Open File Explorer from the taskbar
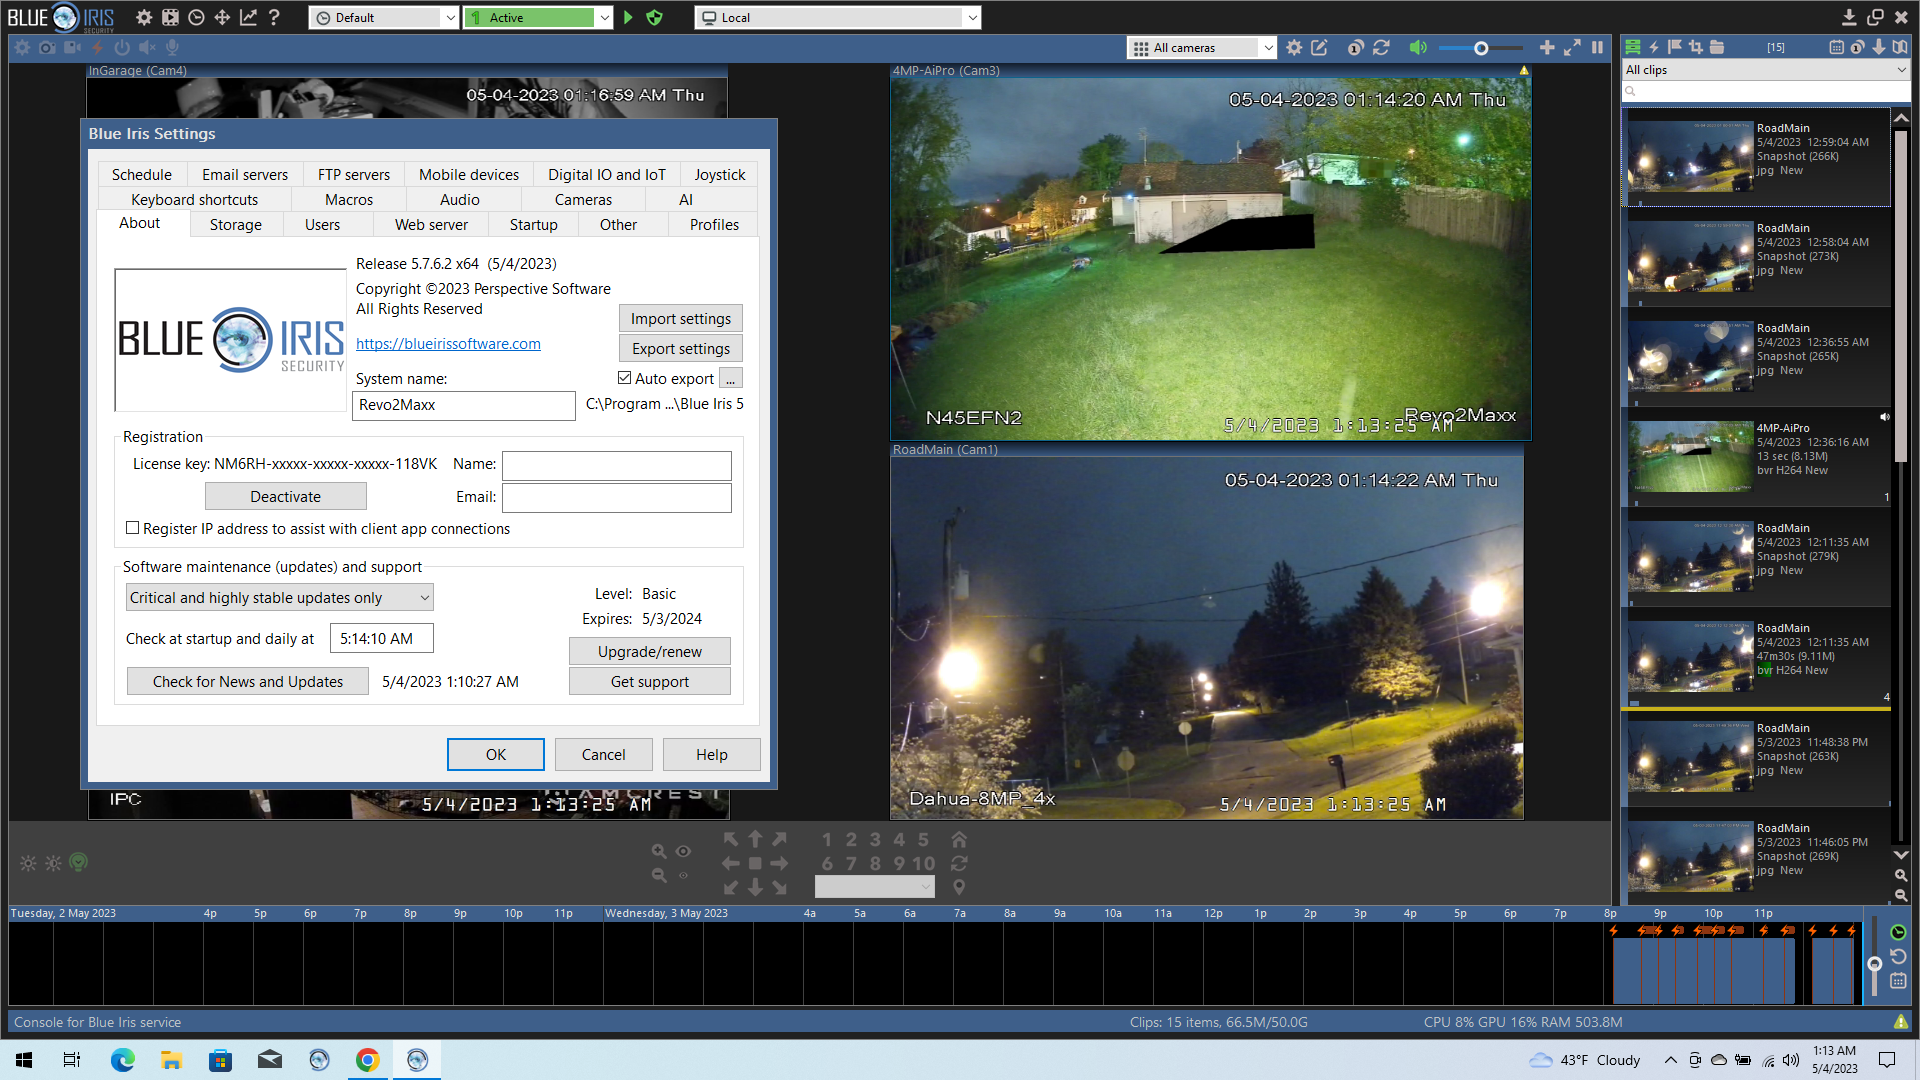Screen dimensions: 1920x1080 (171, 1060)
